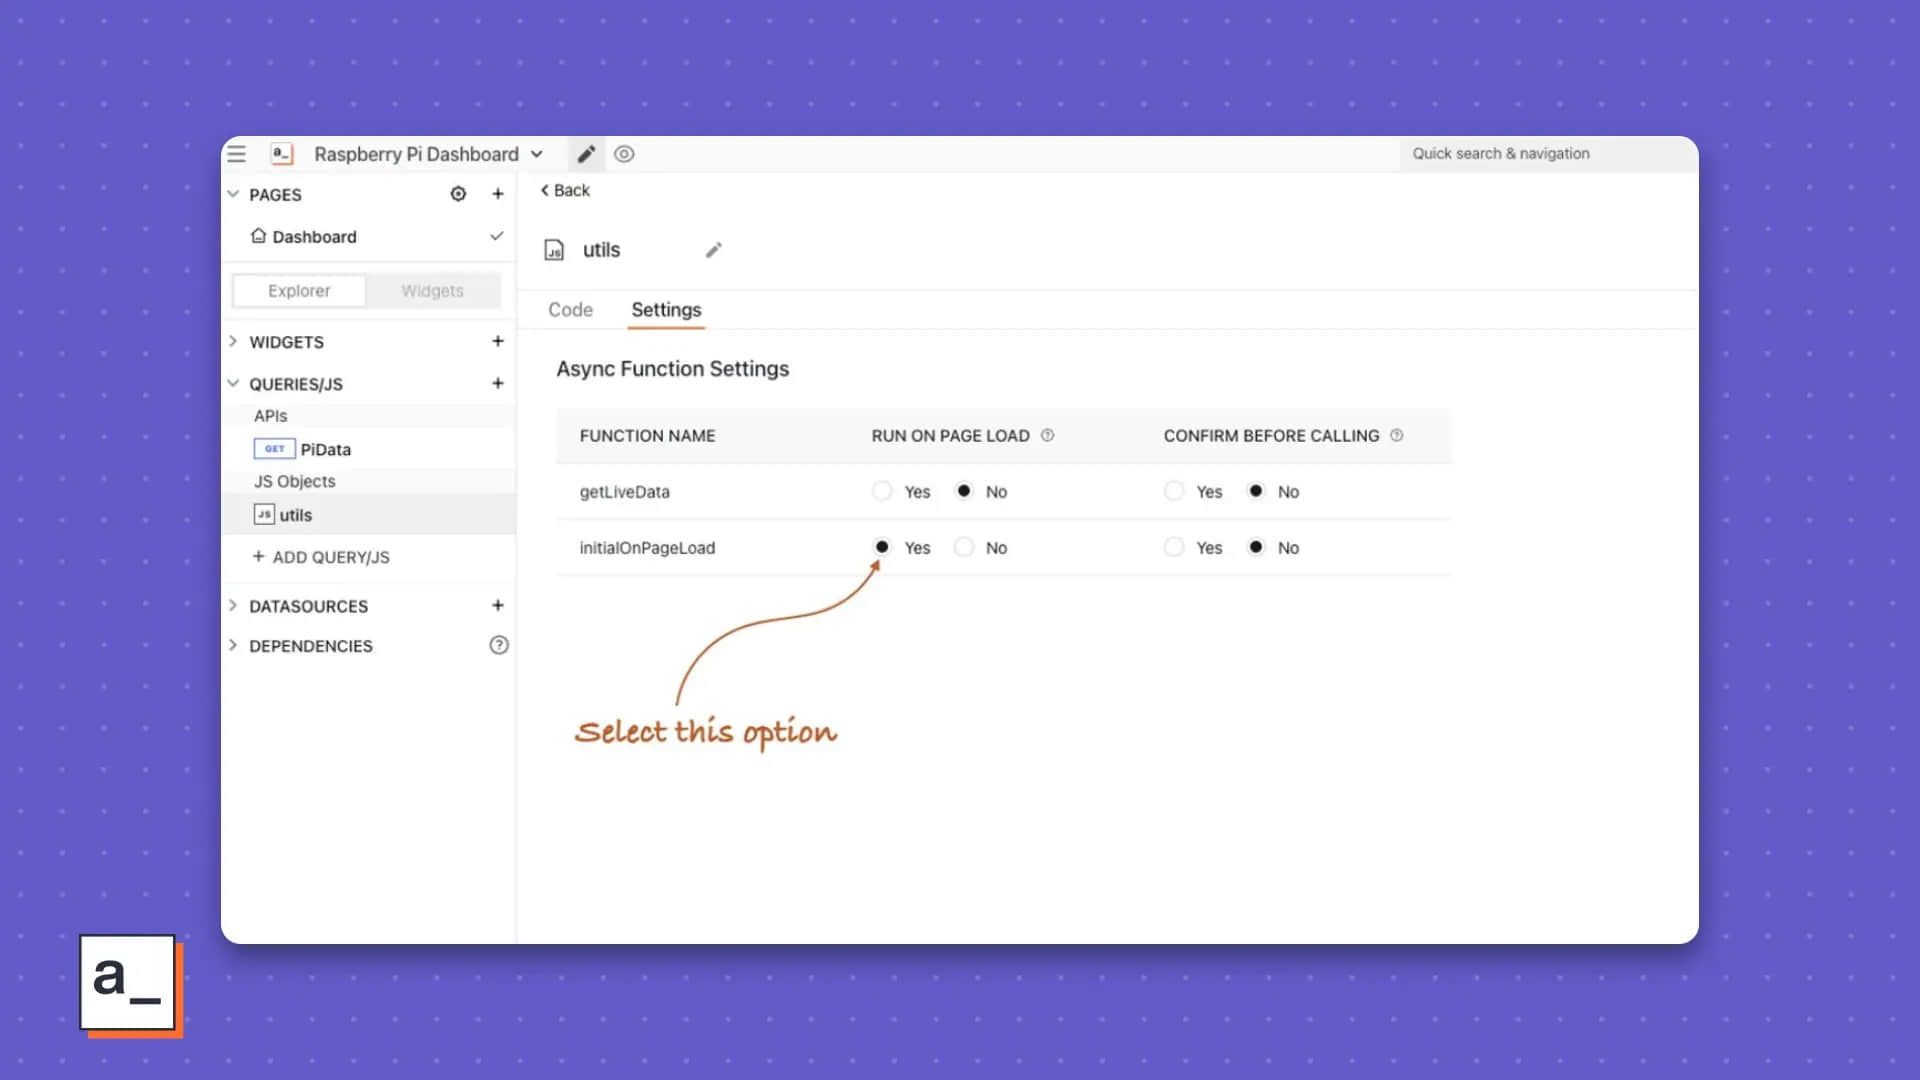1920x1080 pixels.
Task: Select Yes for getLiveData page load
Action: pos(881,491)
